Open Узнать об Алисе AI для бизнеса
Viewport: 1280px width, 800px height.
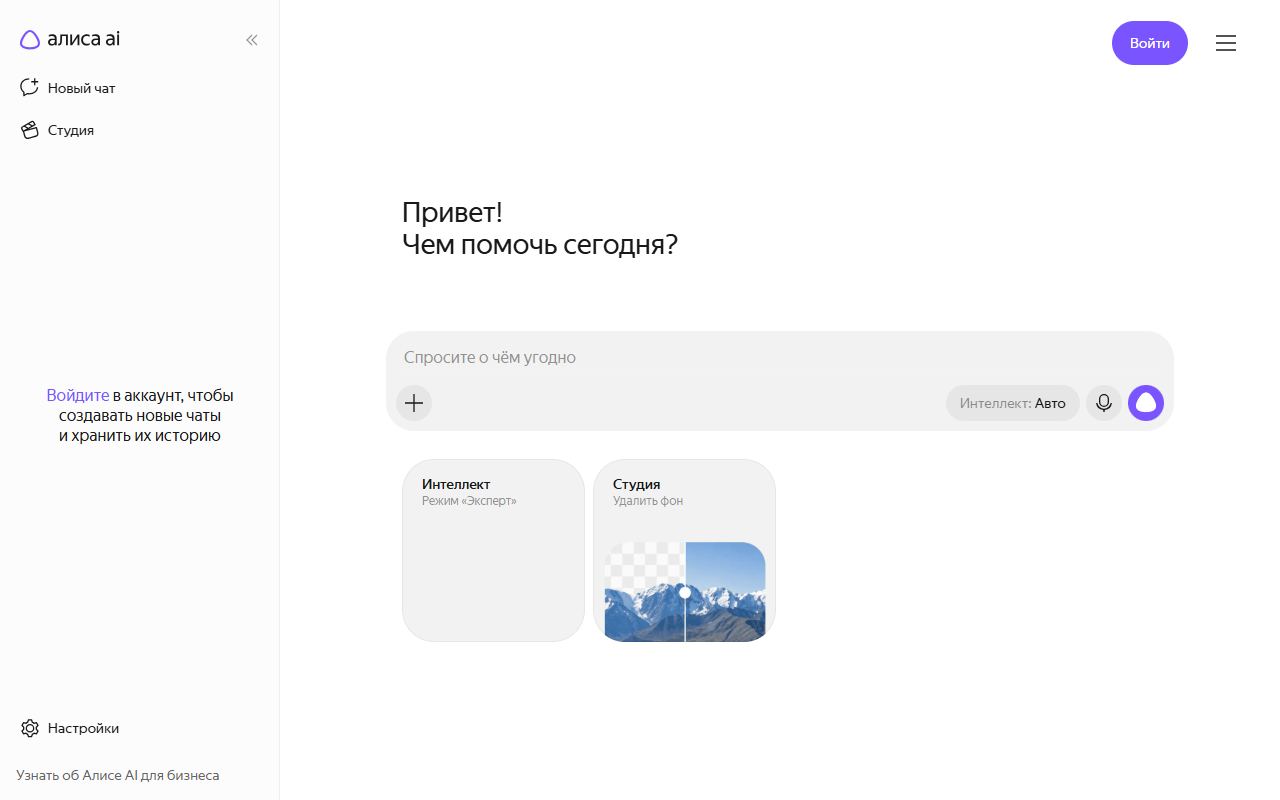(x=118, y=775)
